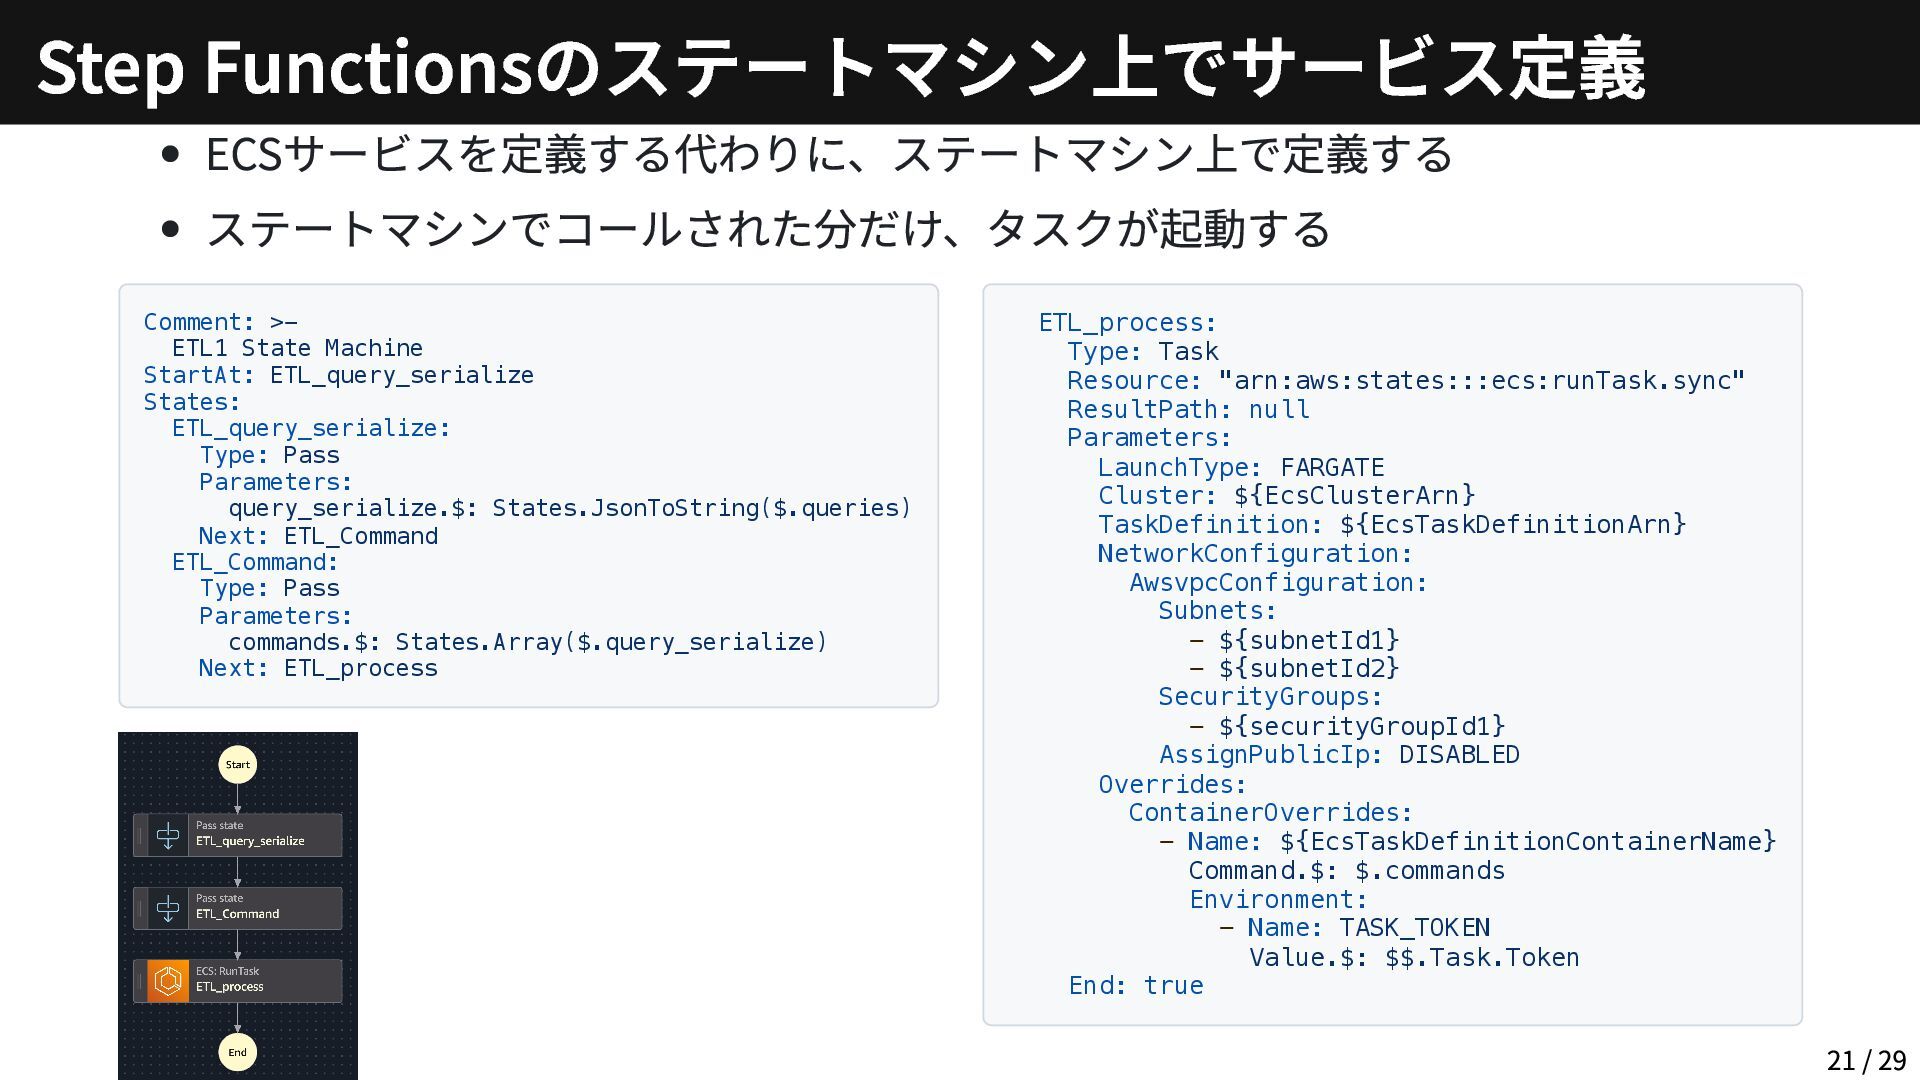The height and width of the screenshot is (1080, 1920).
Task: Click the drag handle on ETL_process state
Action: [x=140, y=981]
